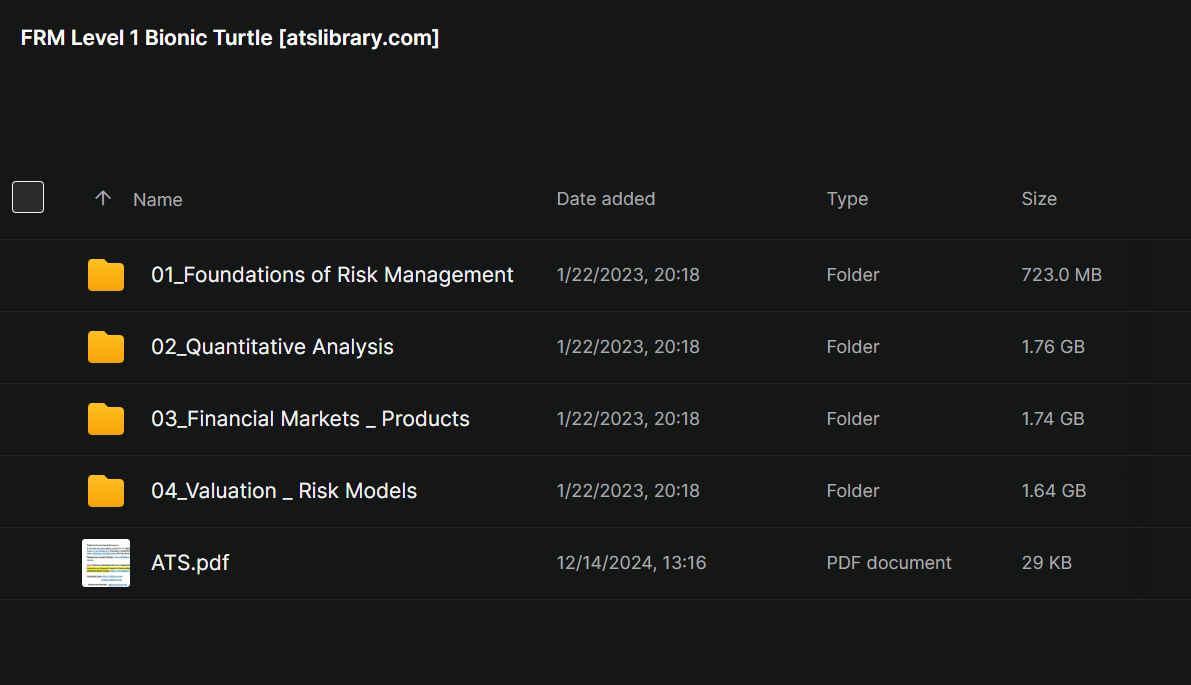Select the ATS.pdf file name
1191x685 pixels.
click(x=190, y=563)
